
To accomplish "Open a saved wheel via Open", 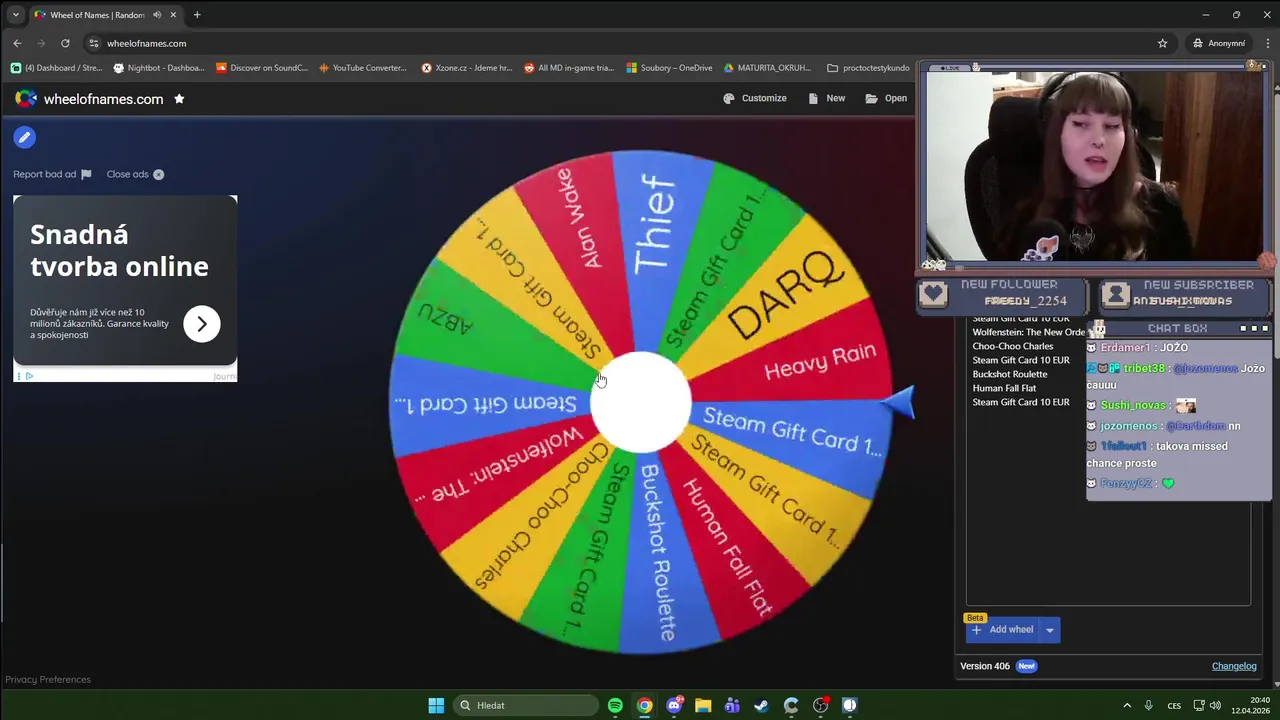I will click(886, 98).
